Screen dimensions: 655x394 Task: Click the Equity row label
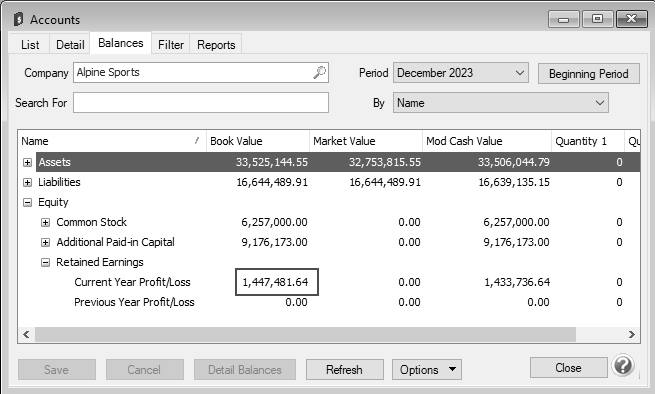(x=53, y=202)
